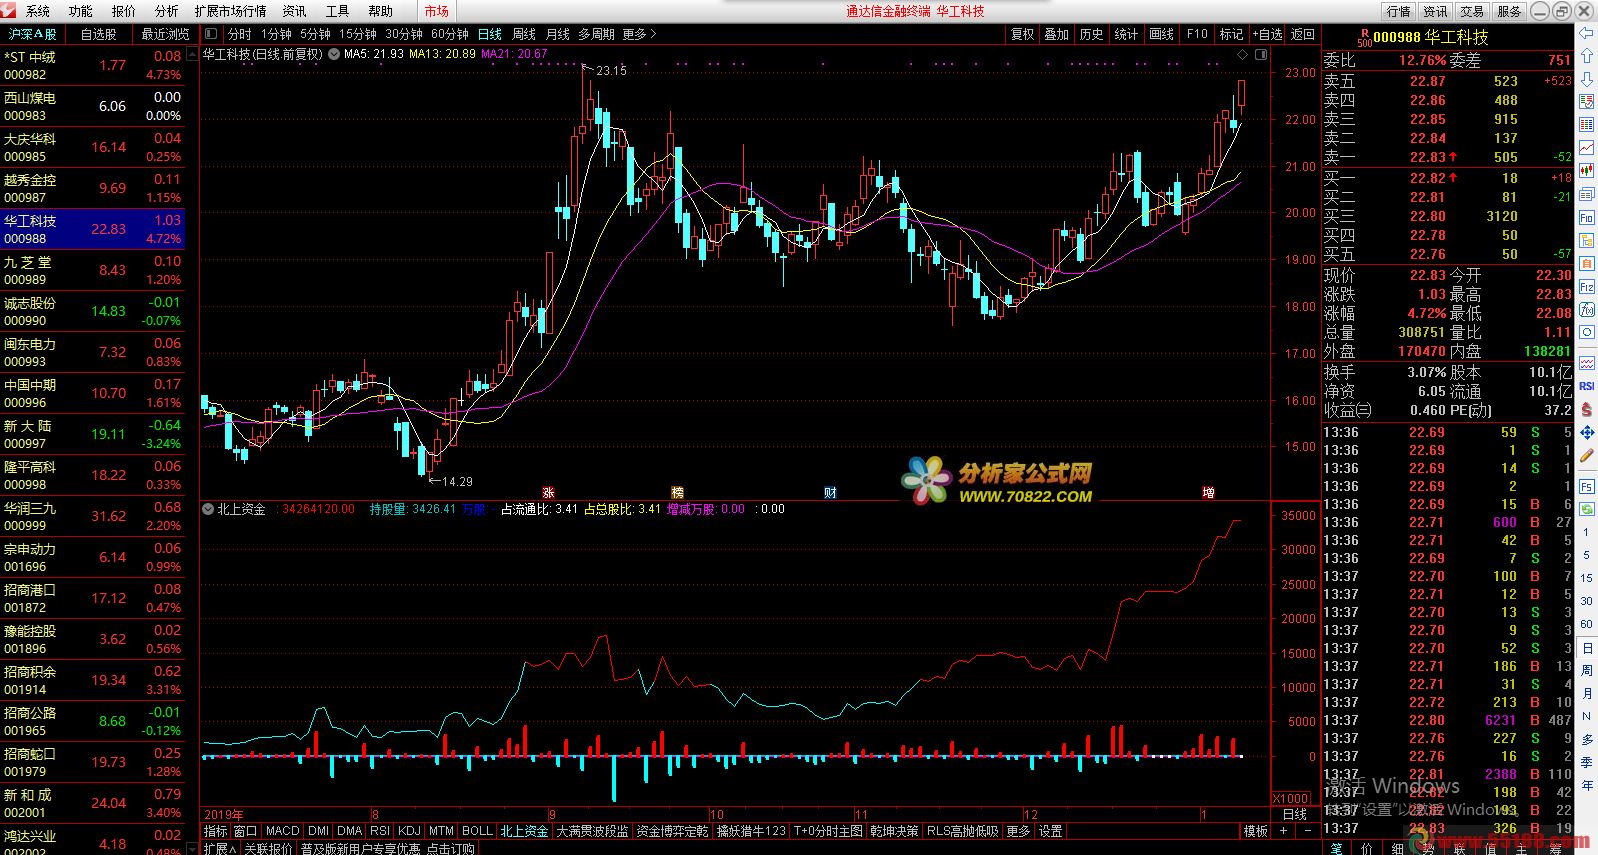Viewport: 1598px width, 855px height.
Task: Toggle the side panel icon above price axis
Action: coord(1260,54)
